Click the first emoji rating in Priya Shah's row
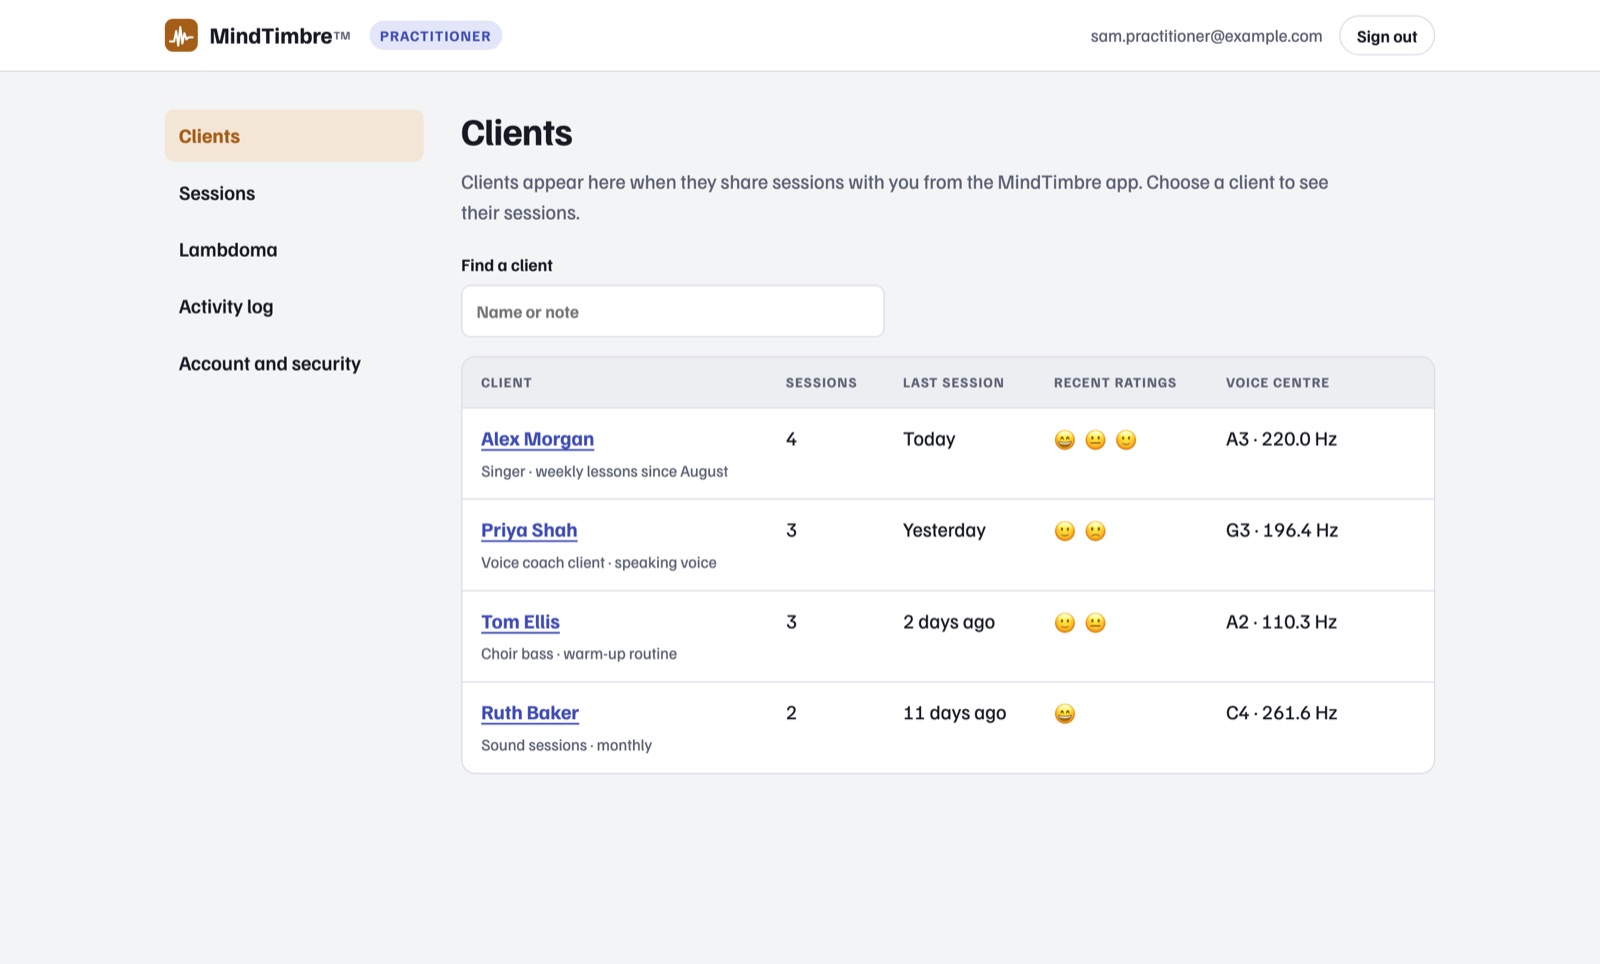The height and width of the screenshot is (964, 1600). [1065, 531]
